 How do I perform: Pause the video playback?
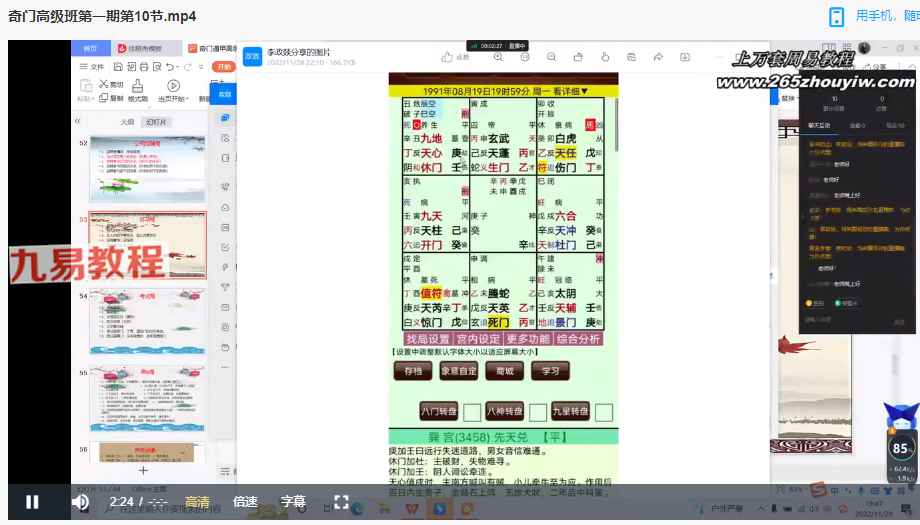[x=32, y=502]
